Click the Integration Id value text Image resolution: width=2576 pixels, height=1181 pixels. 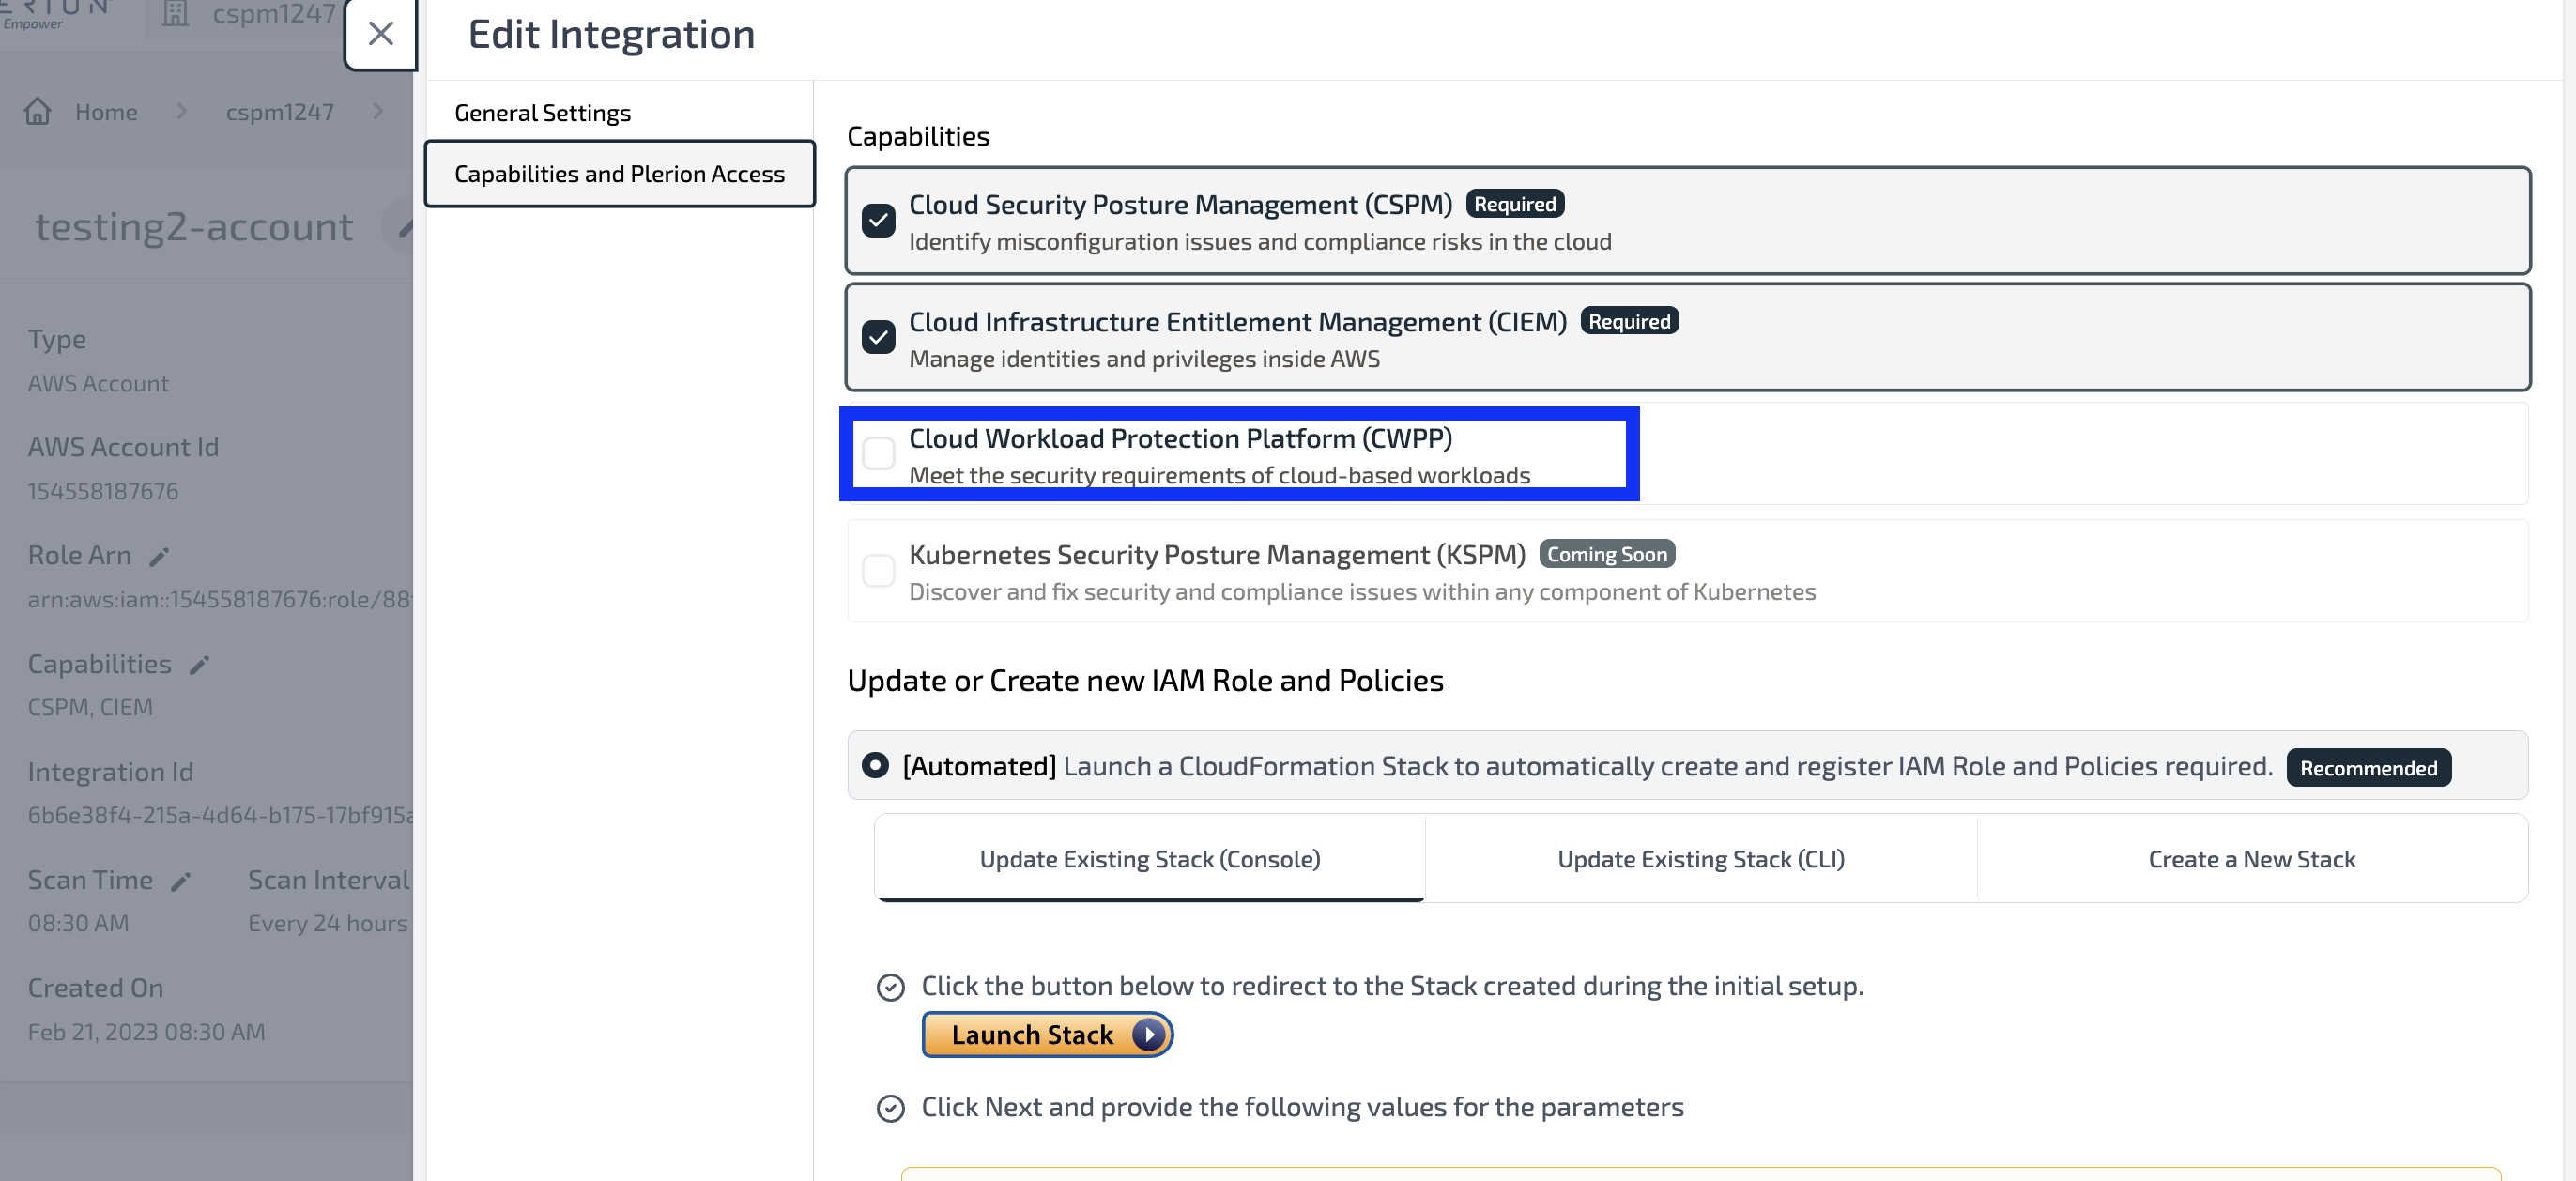(x=220, y=815)
